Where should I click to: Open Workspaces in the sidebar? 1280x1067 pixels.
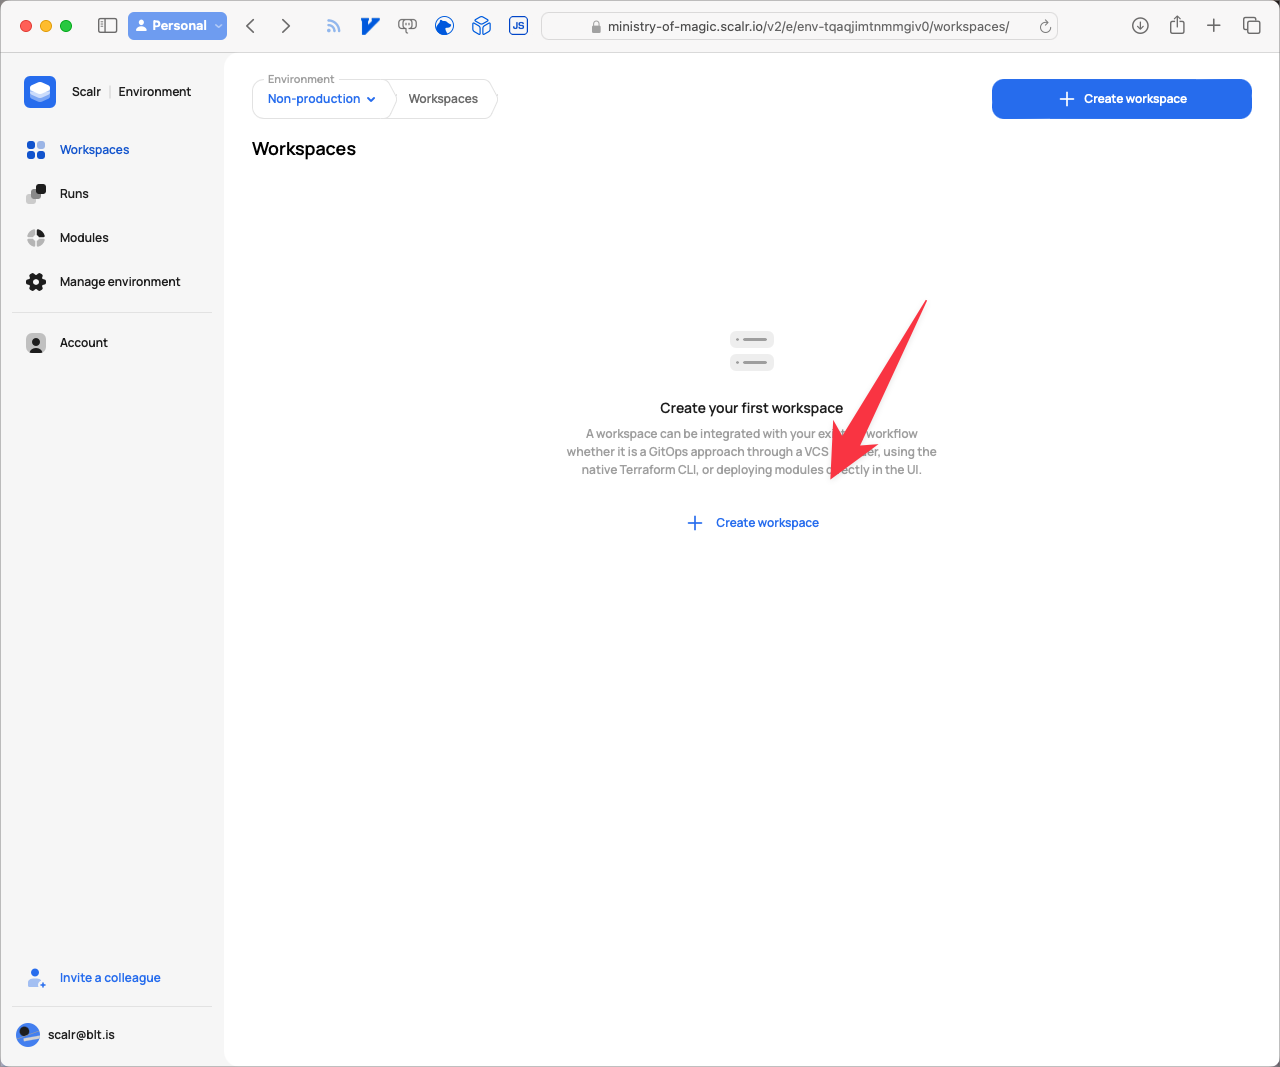point(94,150)
